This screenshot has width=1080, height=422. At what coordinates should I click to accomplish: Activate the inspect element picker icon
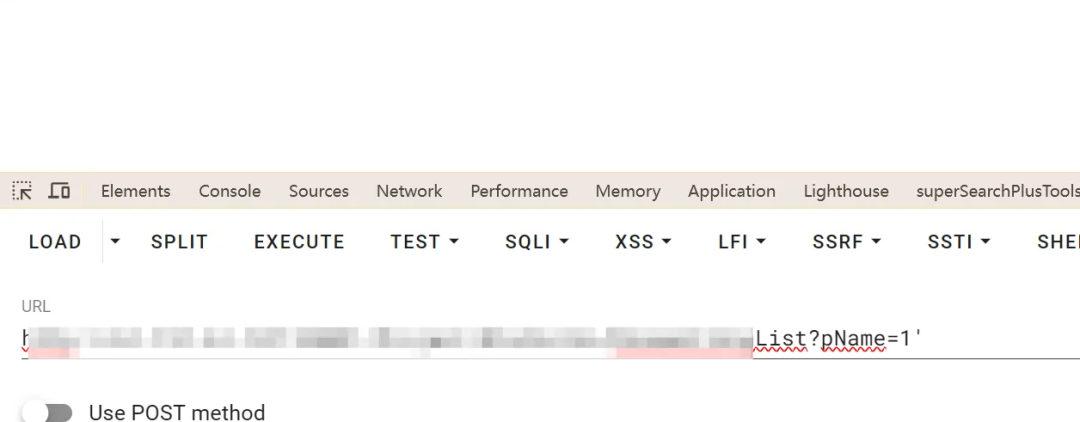click(22, 191)
